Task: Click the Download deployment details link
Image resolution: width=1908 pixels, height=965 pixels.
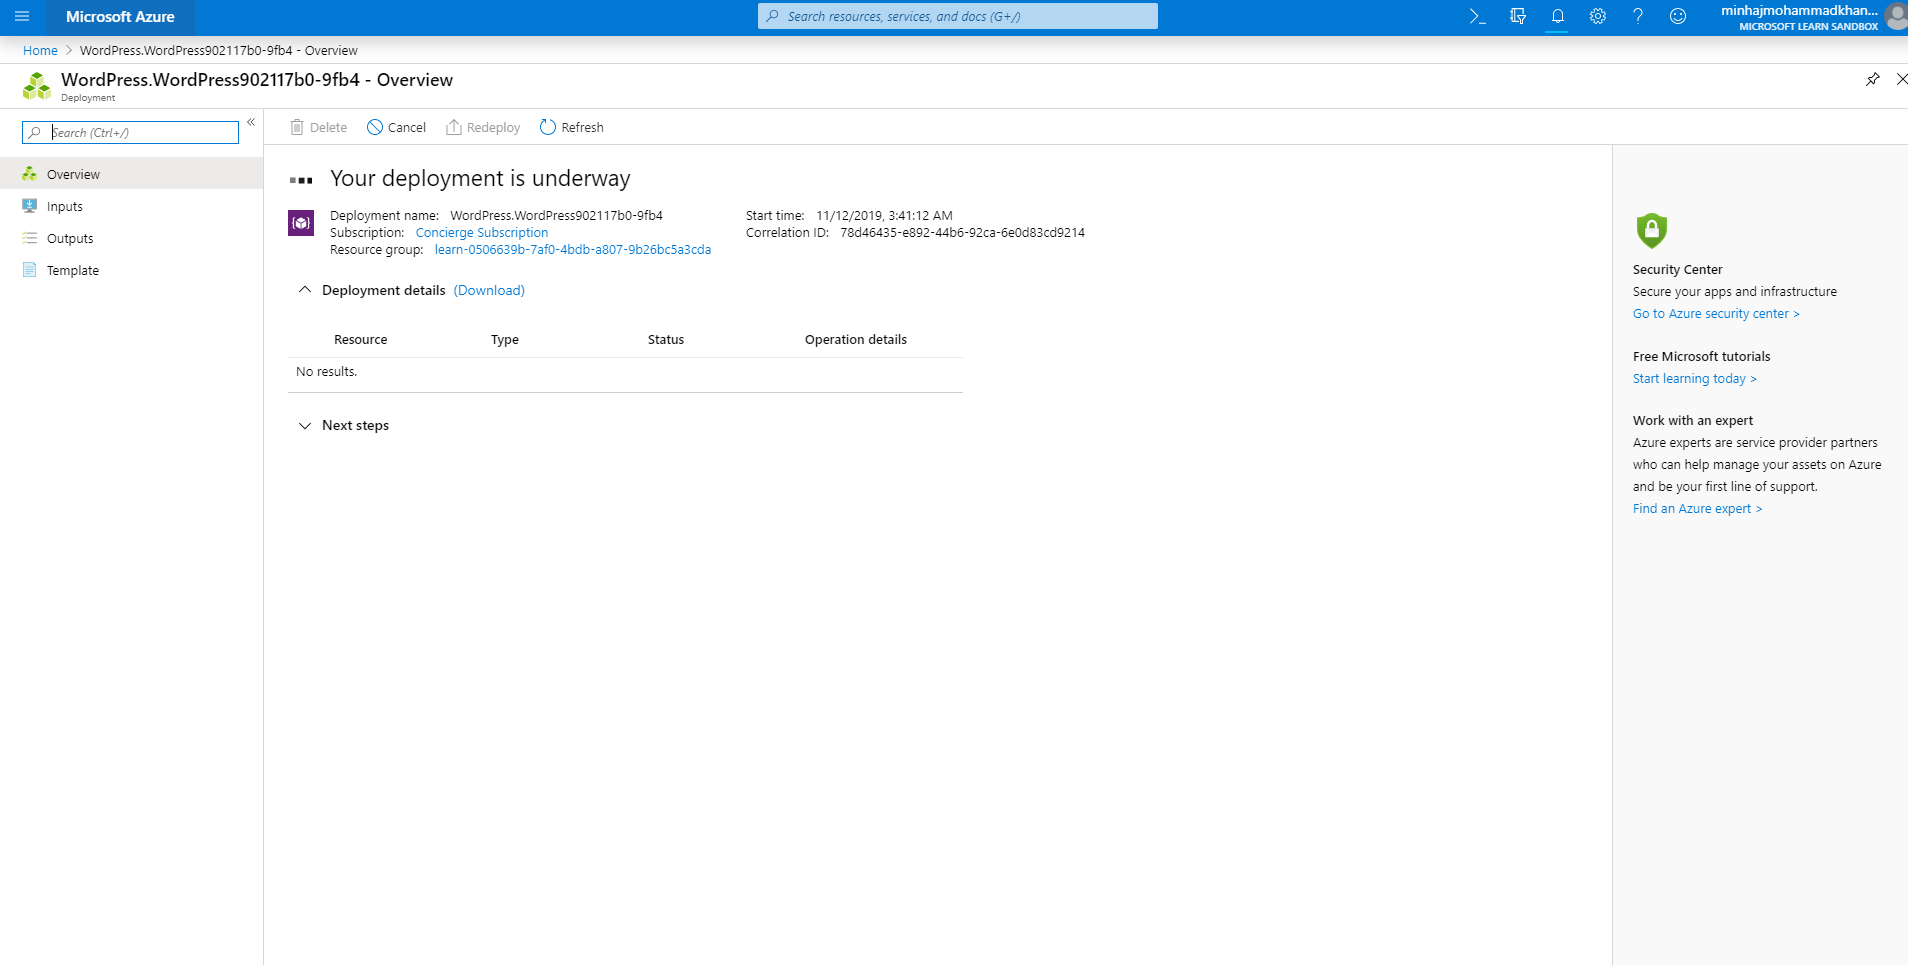Action: pyautogui.click(x=489, y=291)
